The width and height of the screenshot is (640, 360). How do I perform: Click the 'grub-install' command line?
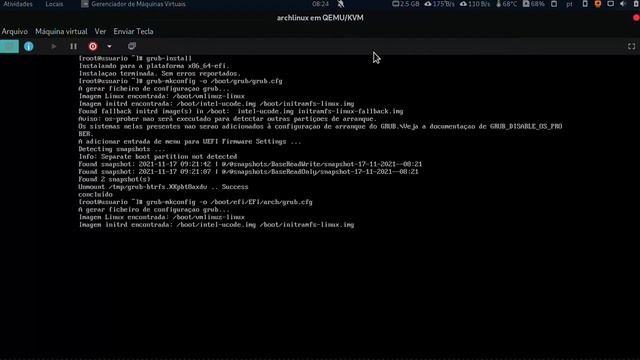pyautogui.click(x=135, y=58)
